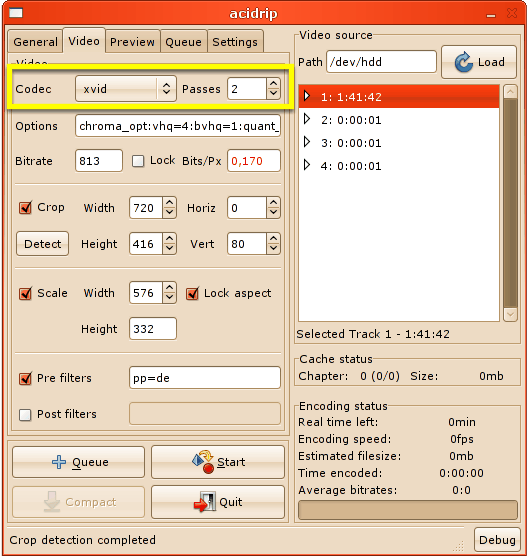Screen dimensions: 527x556
Task: Increase the Horiz offset value
Action: pos(273,203)
